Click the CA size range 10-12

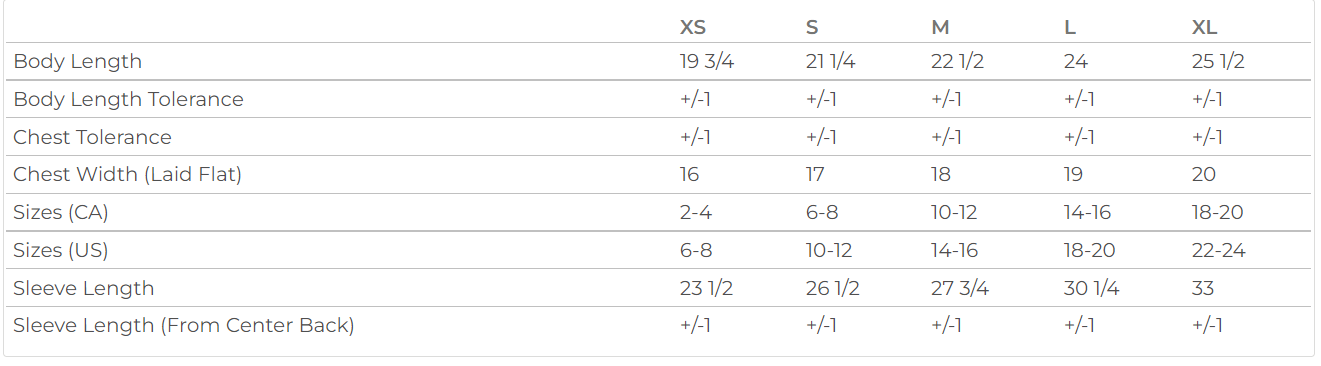[x=953, y=213]
